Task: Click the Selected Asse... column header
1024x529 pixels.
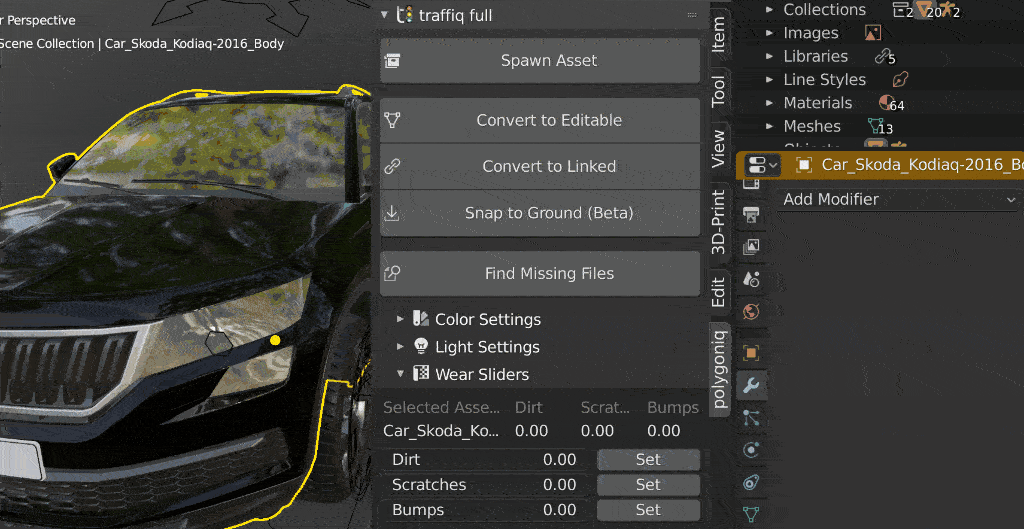Action: (441, 408)
